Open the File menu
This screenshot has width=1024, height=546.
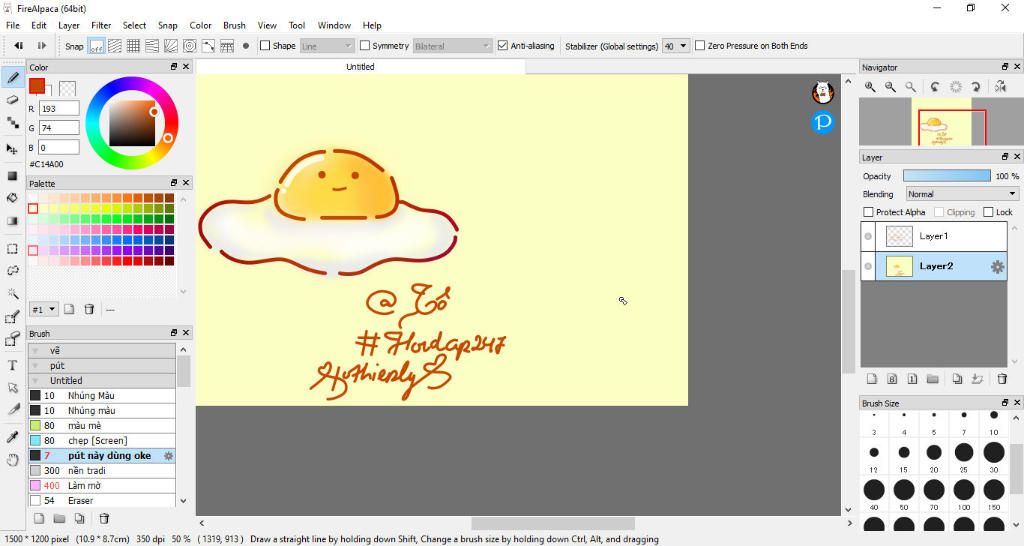tap(13, 25)
